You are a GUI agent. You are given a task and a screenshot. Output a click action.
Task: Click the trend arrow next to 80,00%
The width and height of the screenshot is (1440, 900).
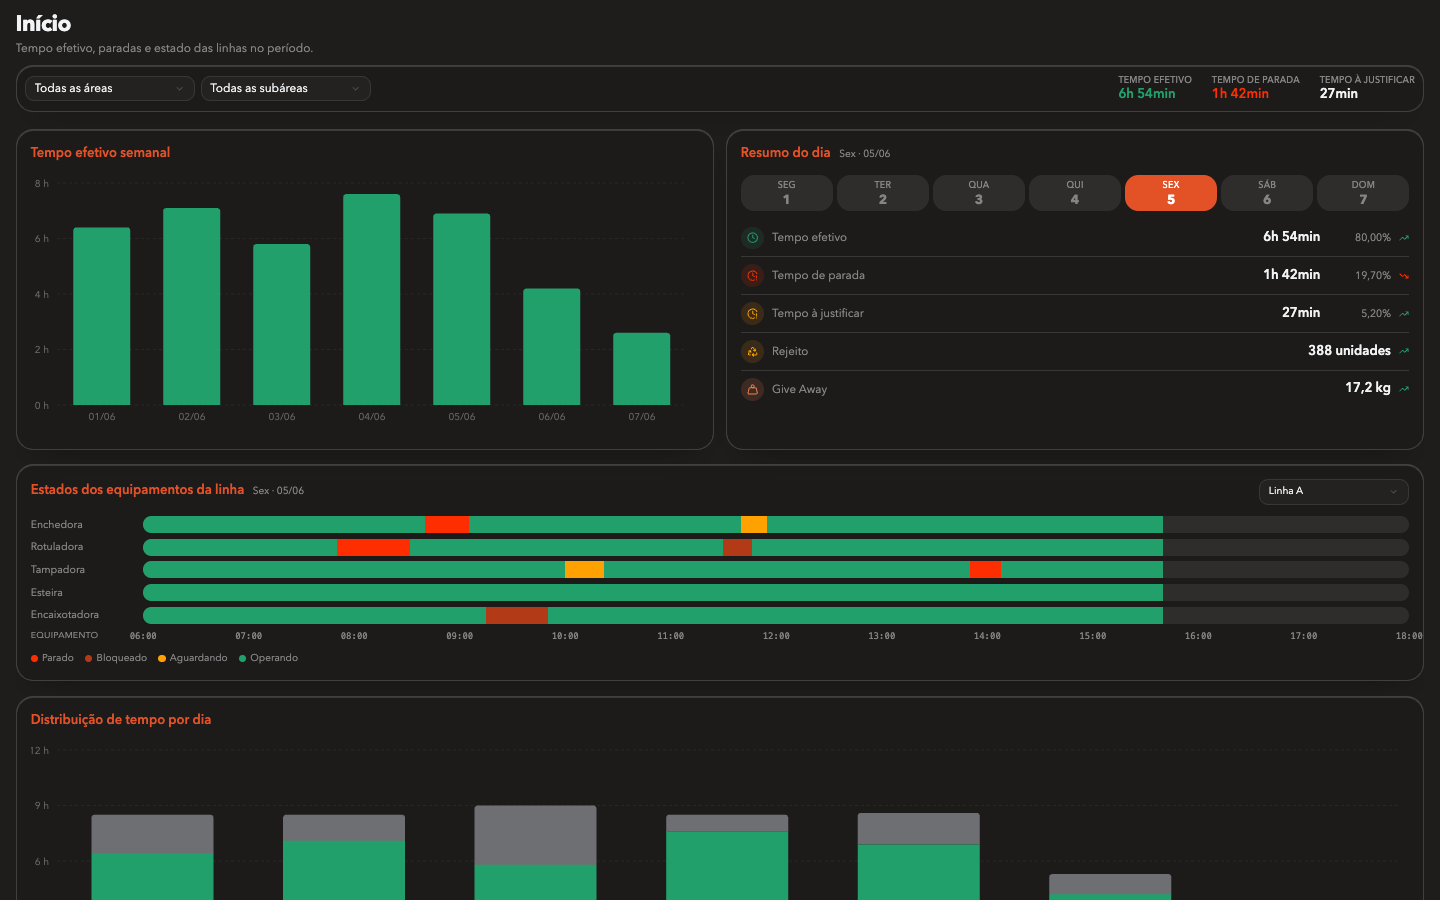[x=1404, y=238]
